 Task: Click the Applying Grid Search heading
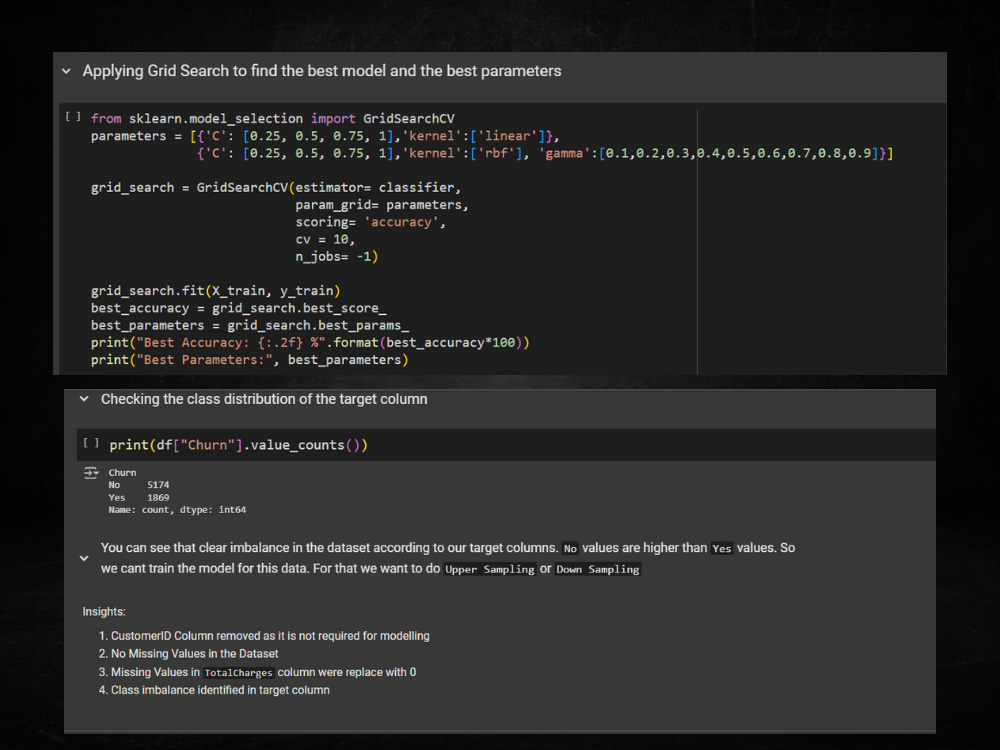pyautogui.click(x=321, y=71)
